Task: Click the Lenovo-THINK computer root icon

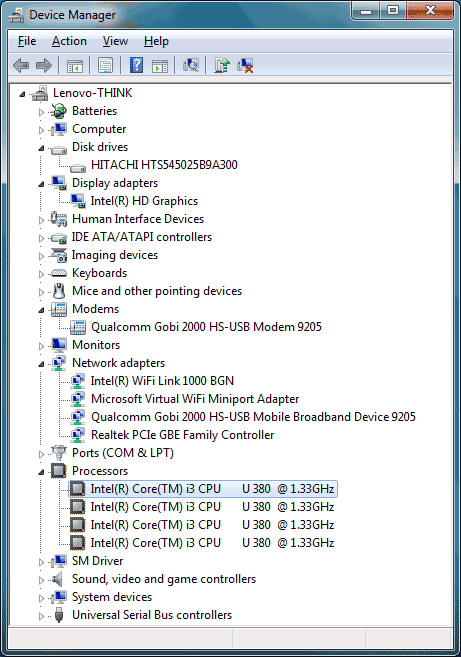Action: coord(40,93)
